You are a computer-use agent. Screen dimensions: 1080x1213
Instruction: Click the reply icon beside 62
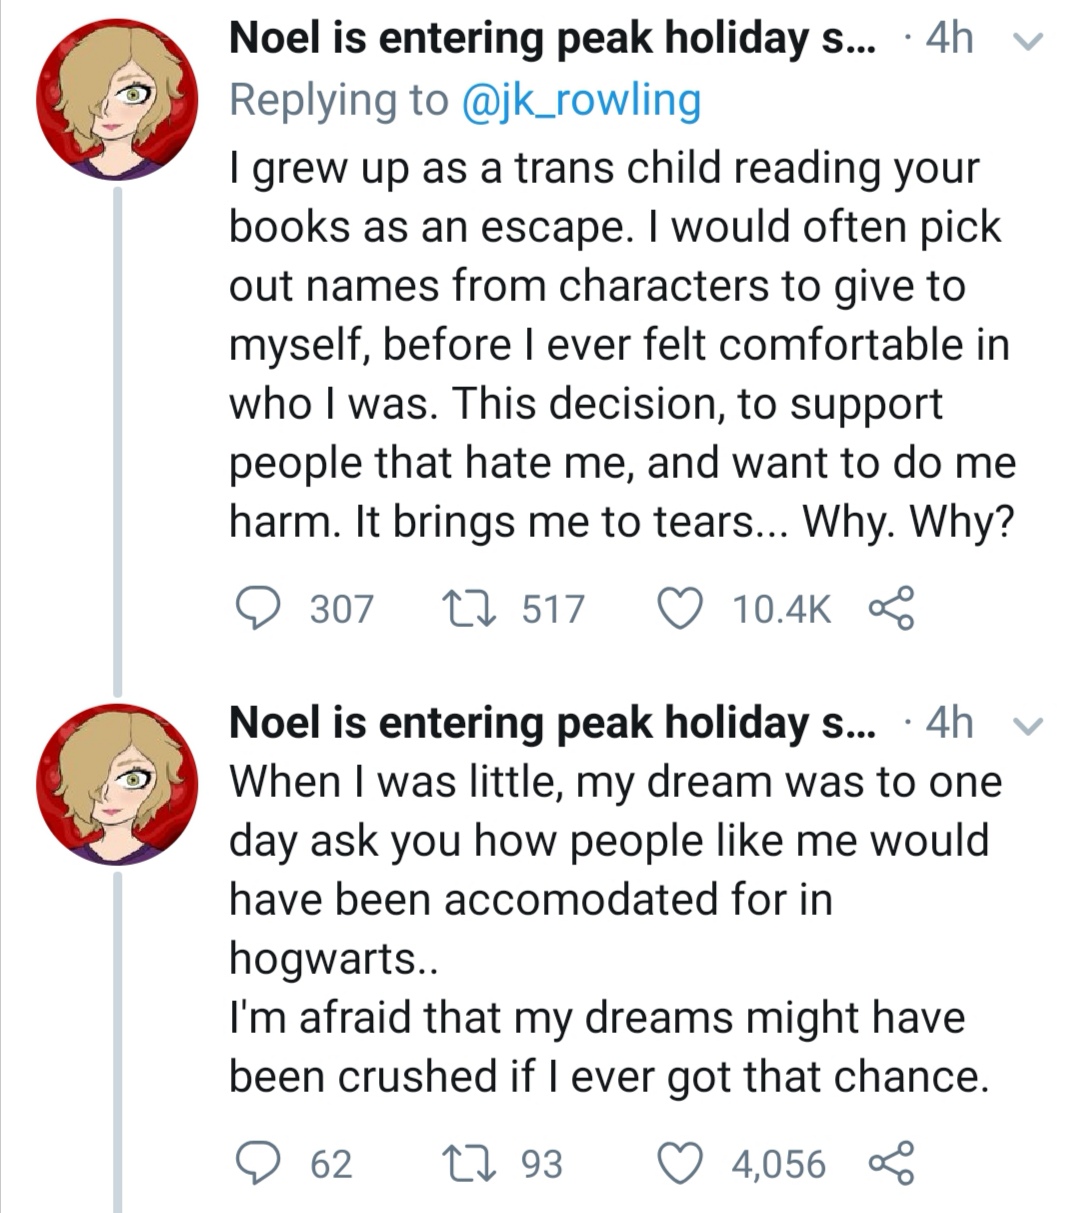257,1164
